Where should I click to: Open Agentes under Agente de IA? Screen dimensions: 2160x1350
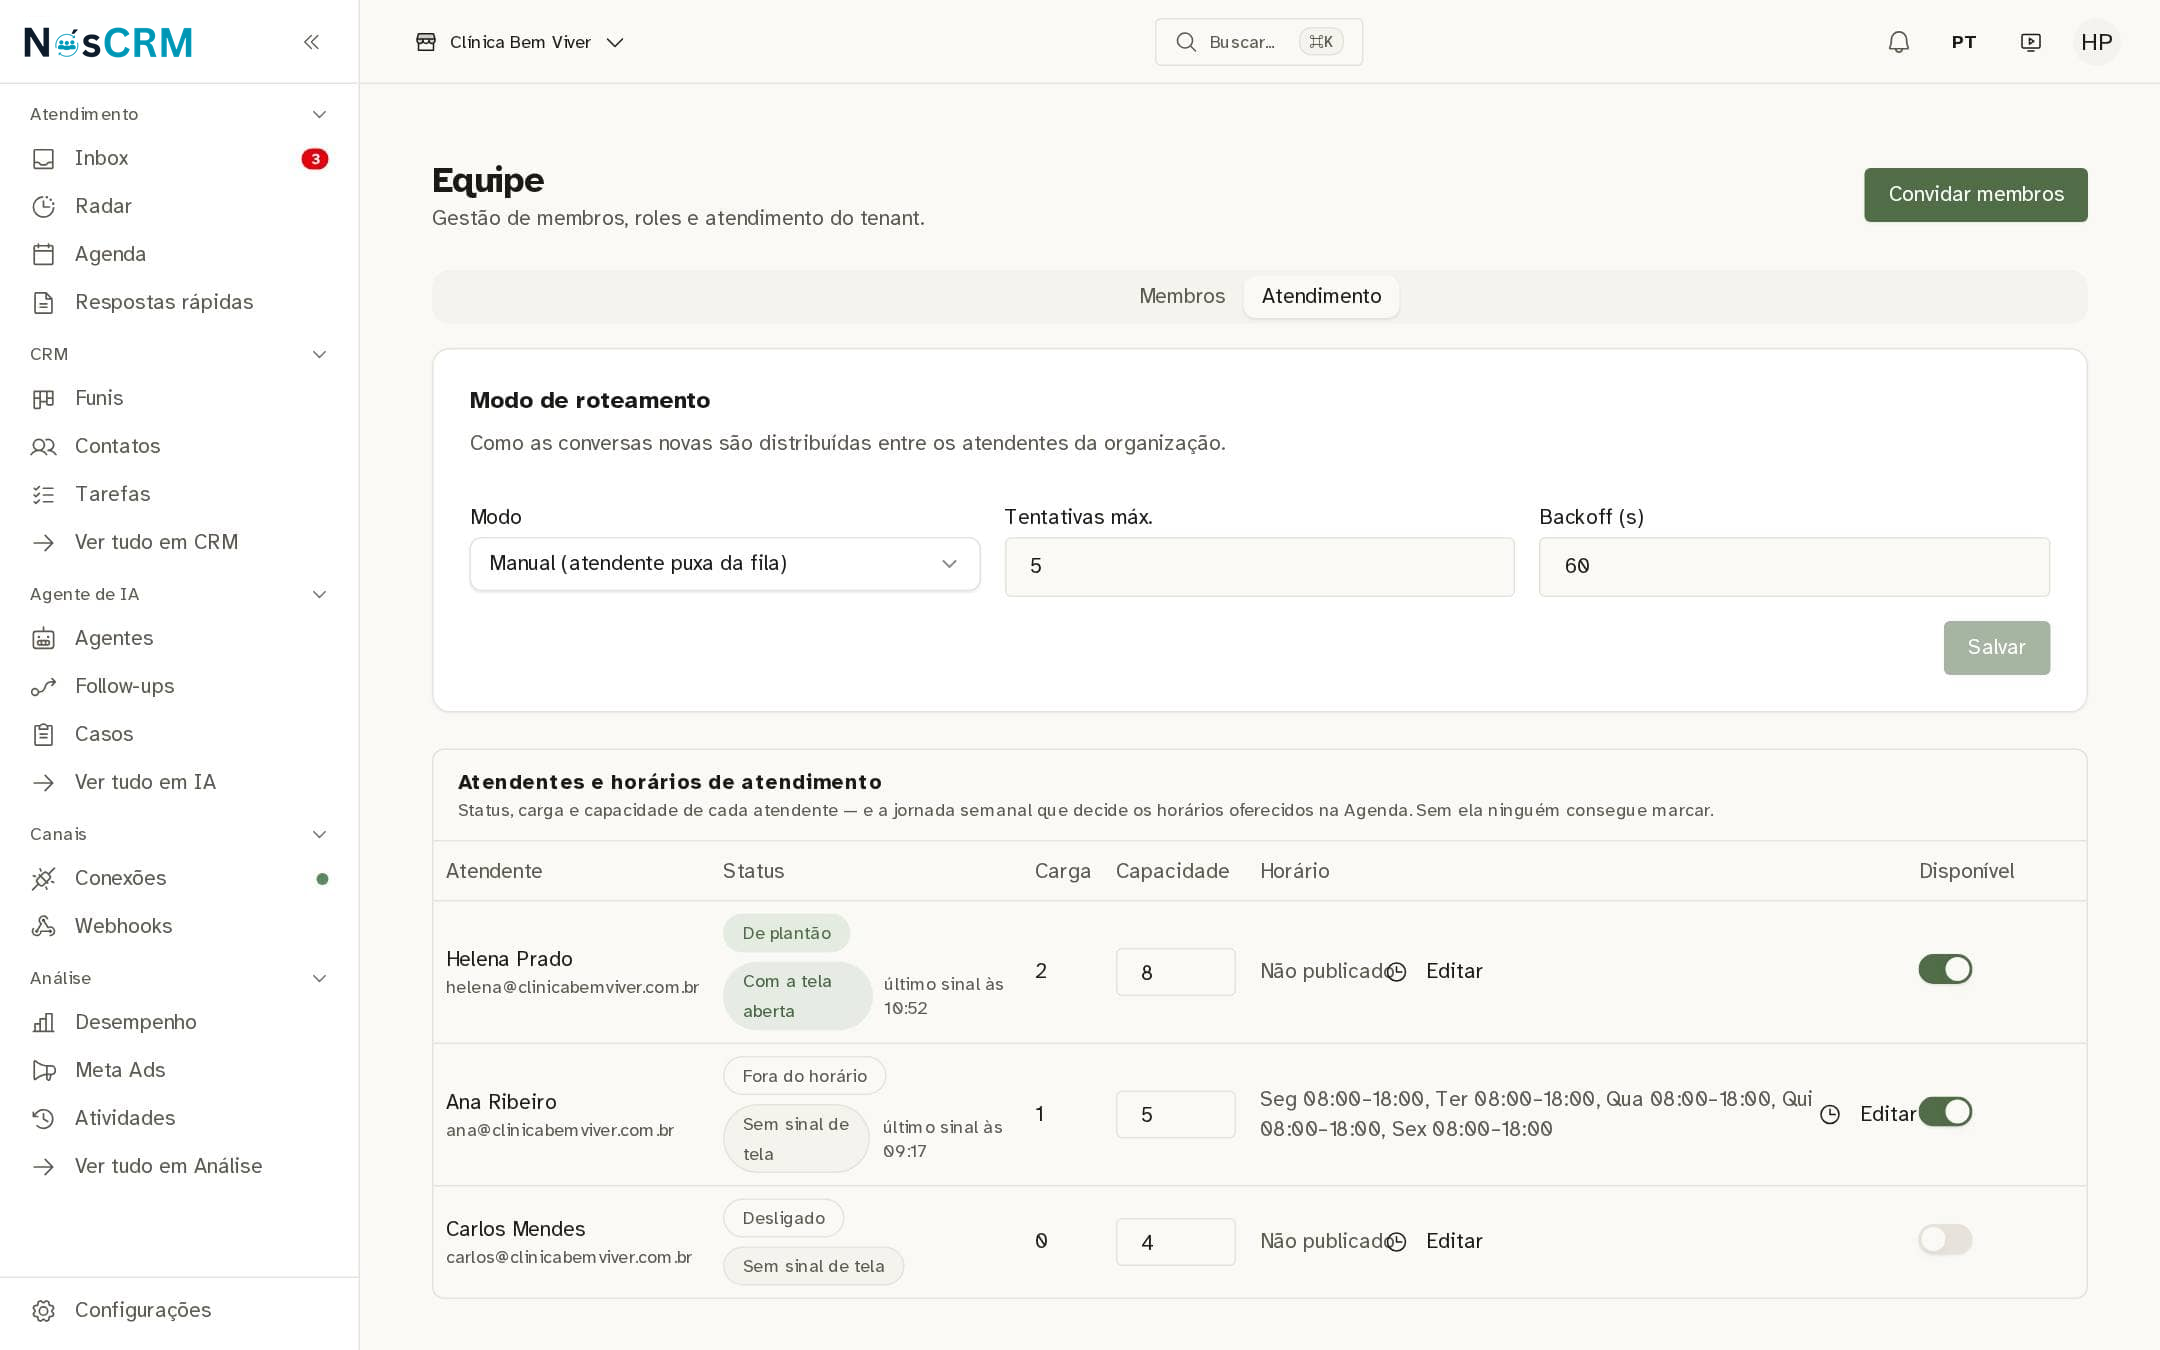179,638
